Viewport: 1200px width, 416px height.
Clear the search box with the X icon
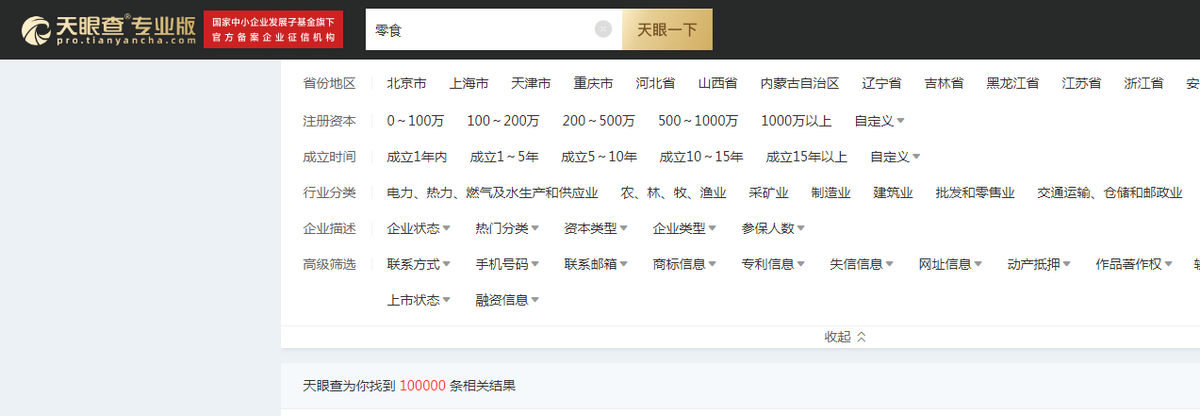tap(603, 29)
